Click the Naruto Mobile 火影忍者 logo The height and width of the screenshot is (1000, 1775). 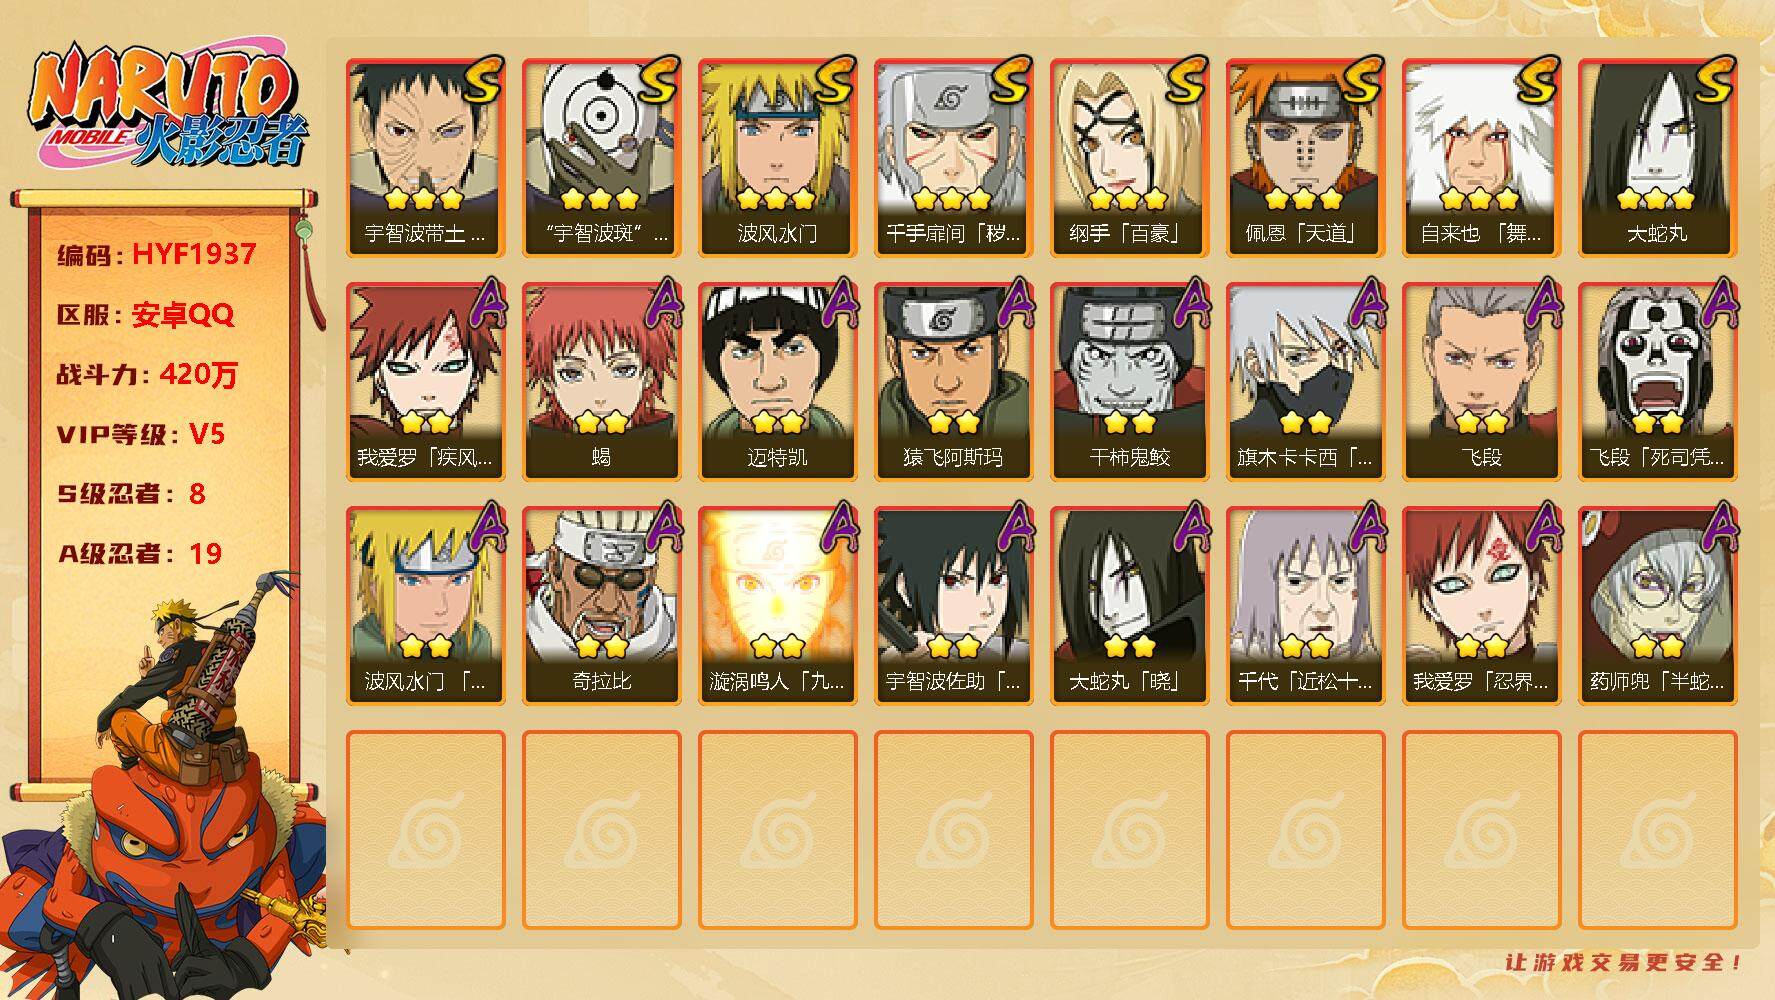pyautogui.click(x=167, y=108)
